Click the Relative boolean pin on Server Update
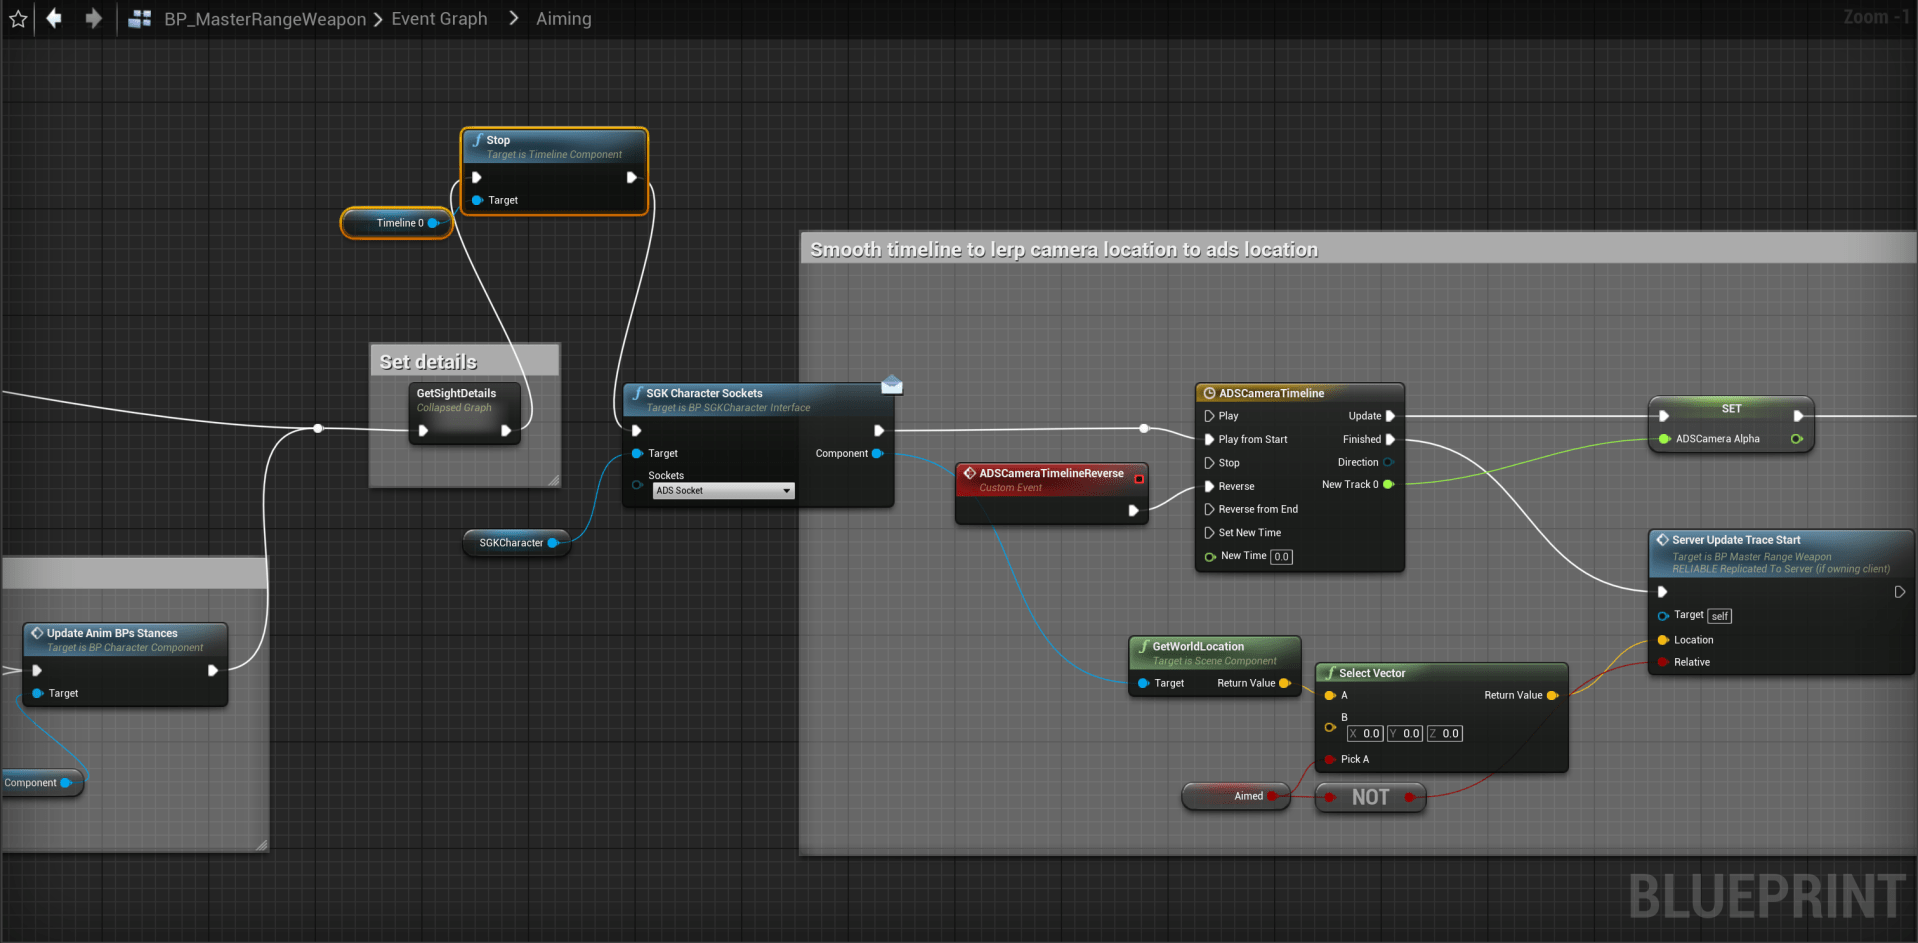 tap(1663, 662)
